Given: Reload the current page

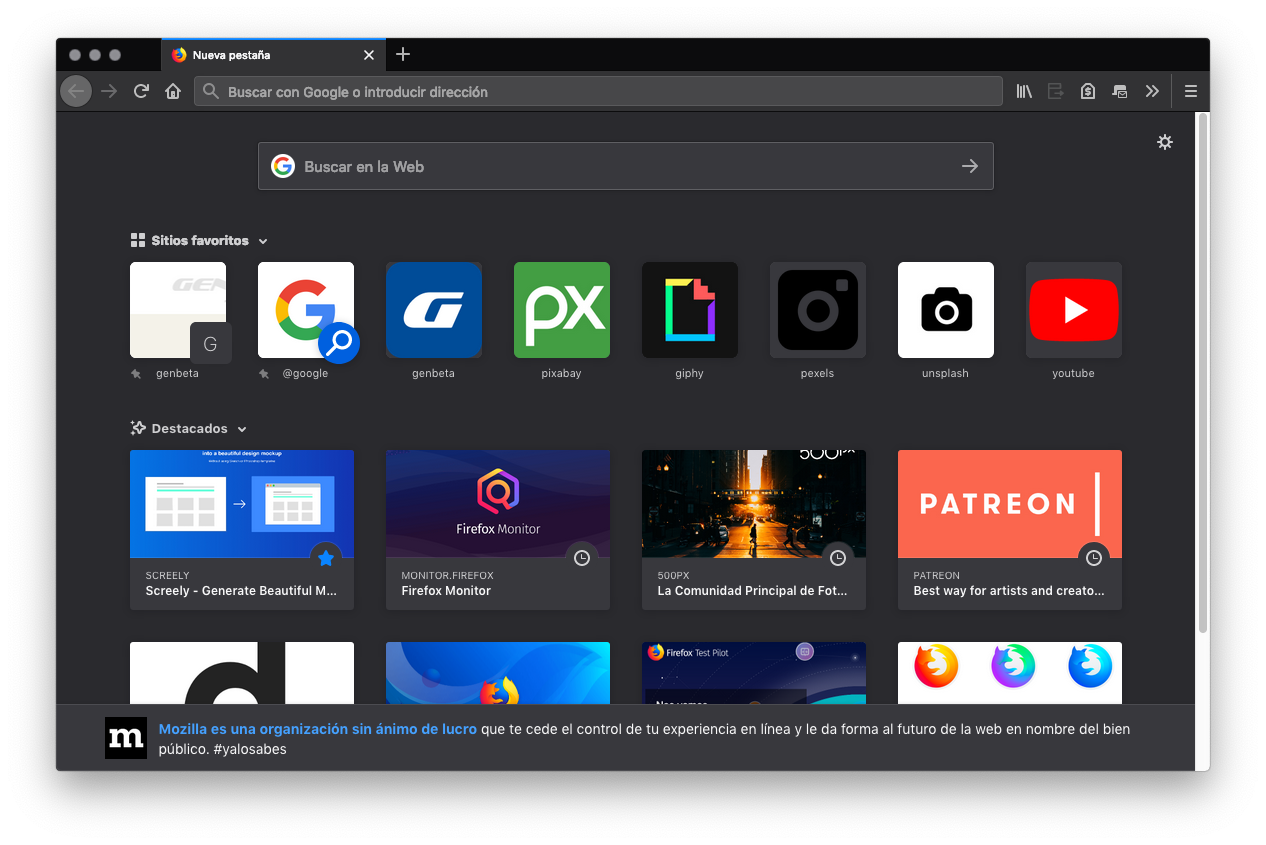Looking at the screenshot, I should point(141,91).
